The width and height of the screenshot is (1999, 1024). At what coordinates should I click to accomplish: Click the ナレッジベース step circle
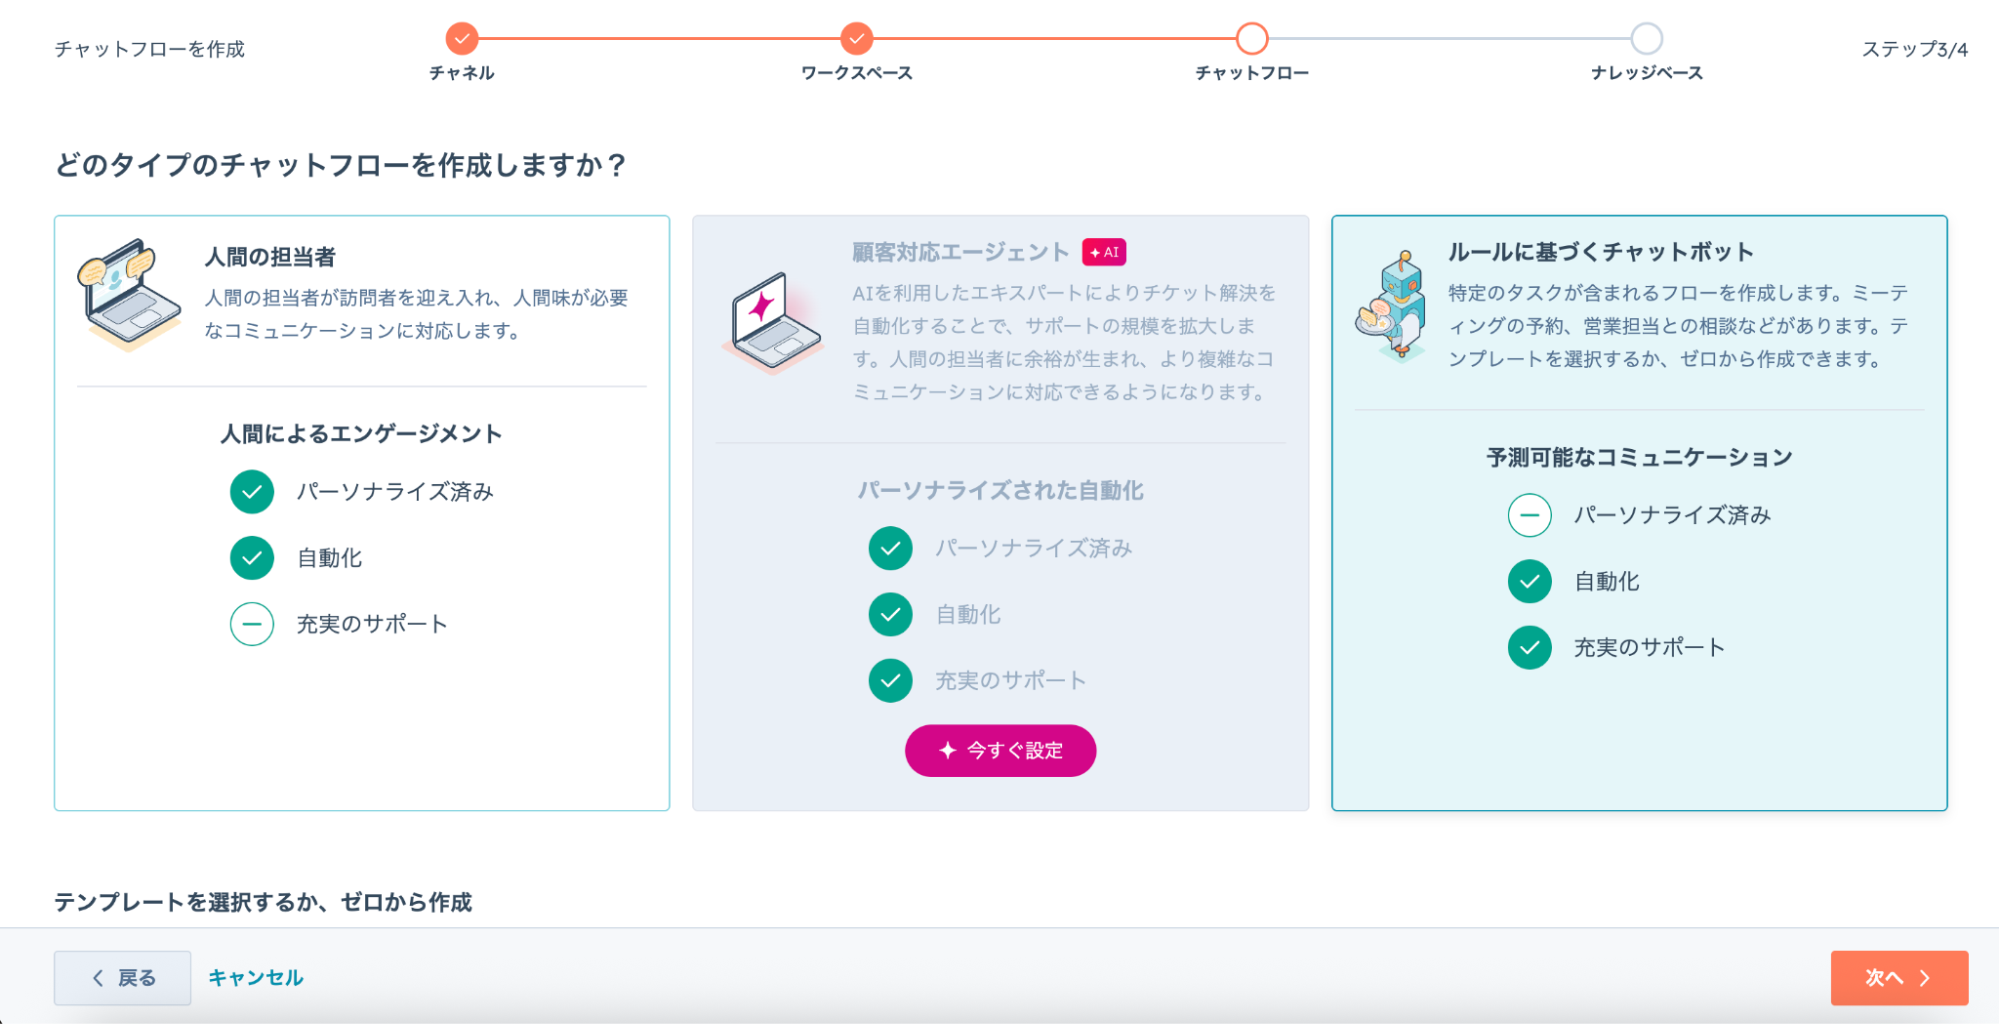tap(1646, 39)
